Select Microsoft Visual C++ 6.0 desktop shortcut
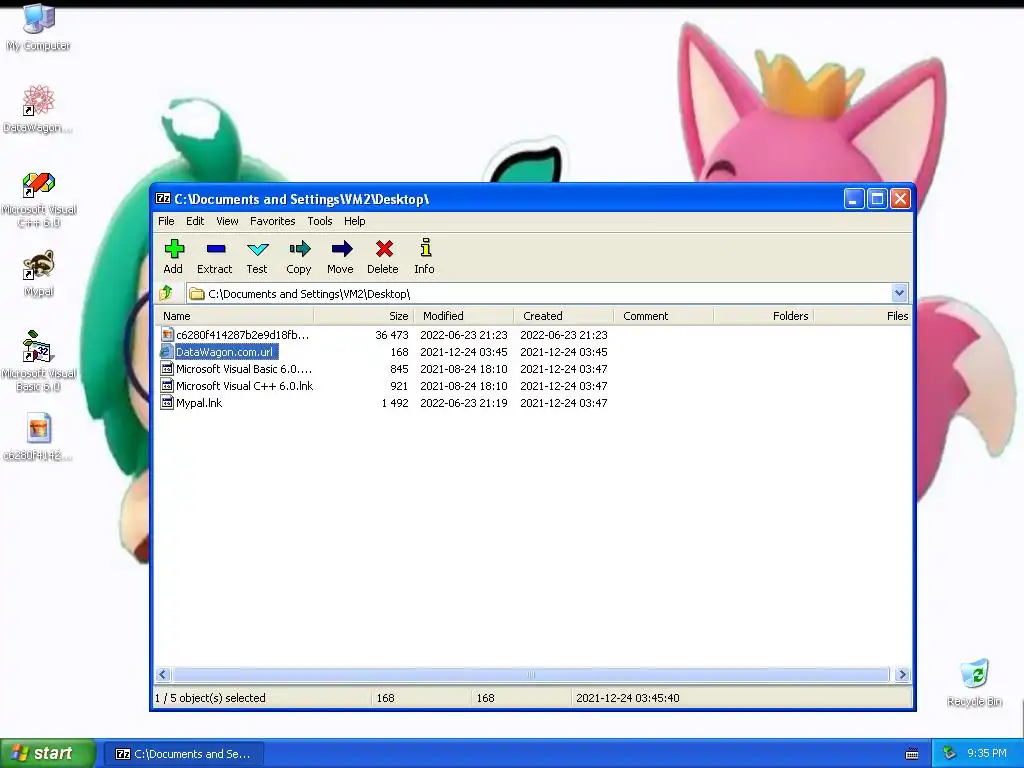 tap(39, 200)
